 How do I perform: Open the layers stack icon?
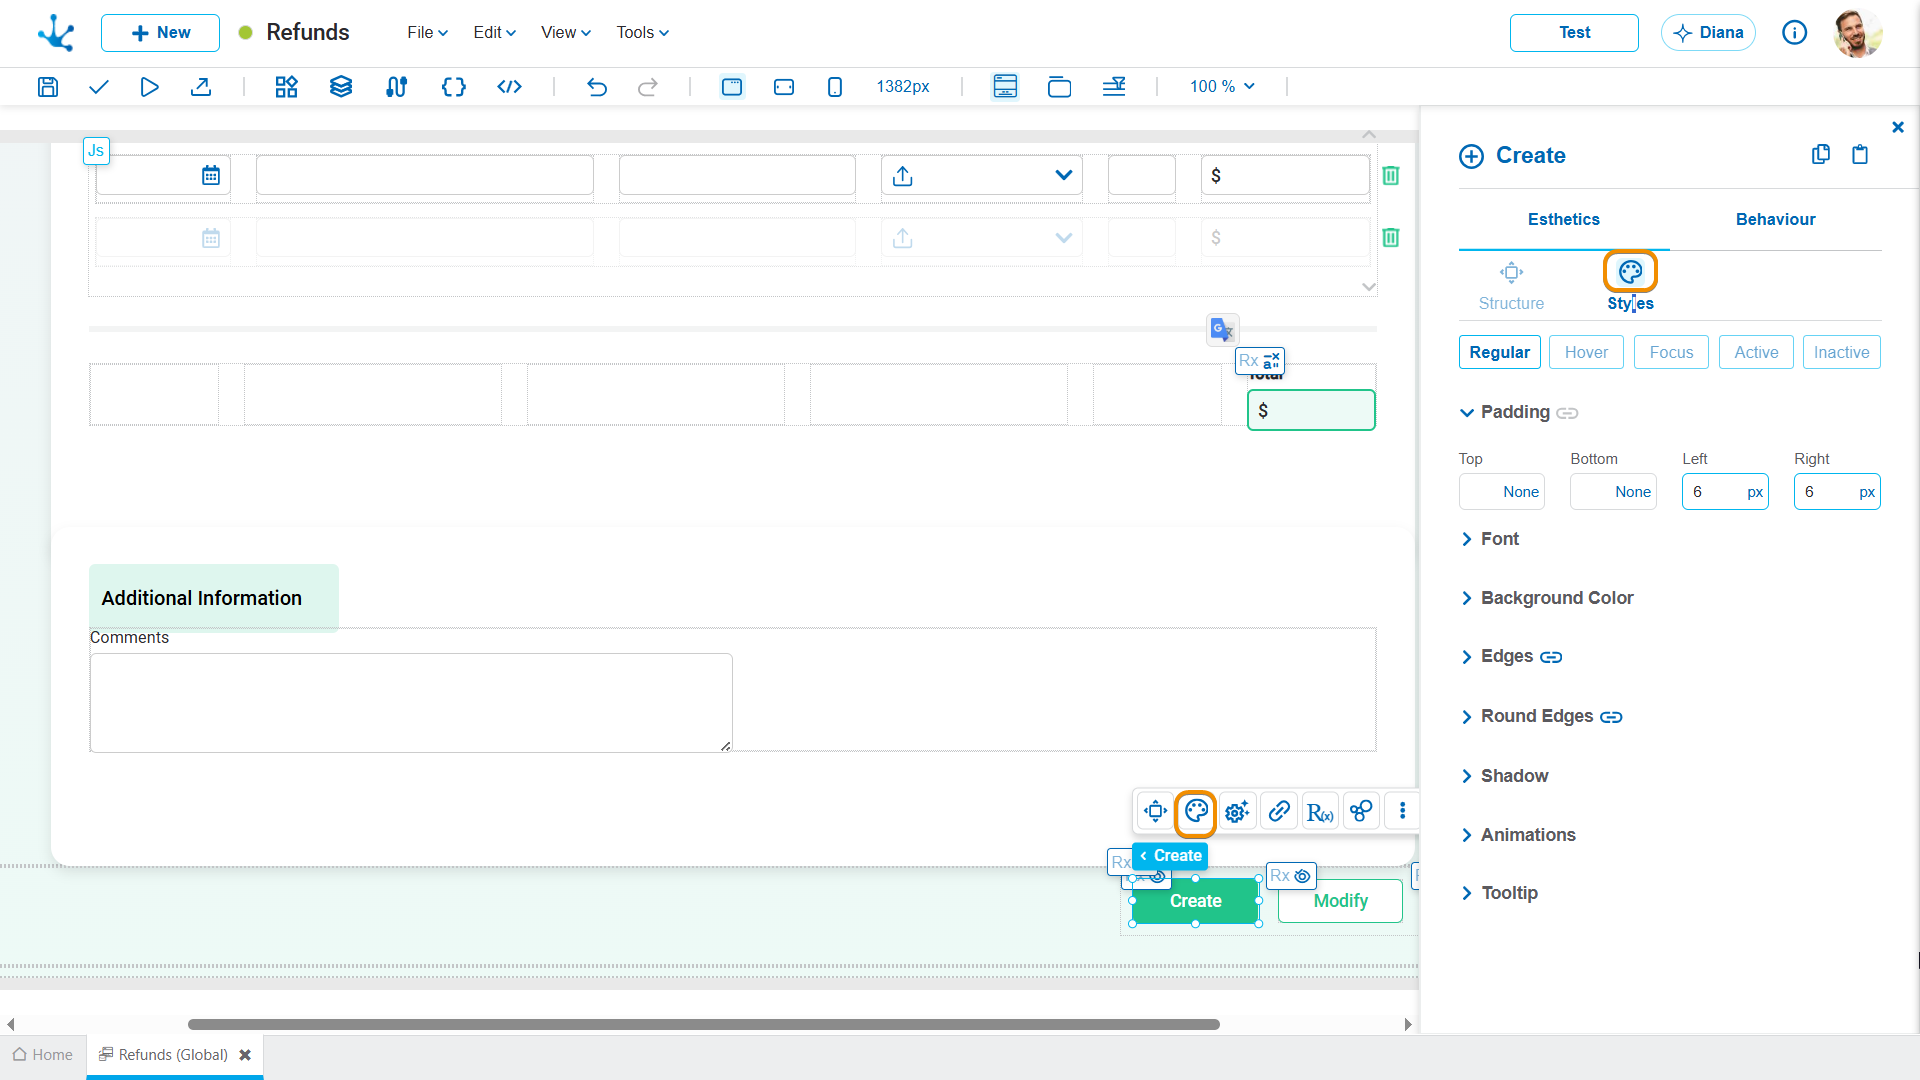(x=341, y=87)
